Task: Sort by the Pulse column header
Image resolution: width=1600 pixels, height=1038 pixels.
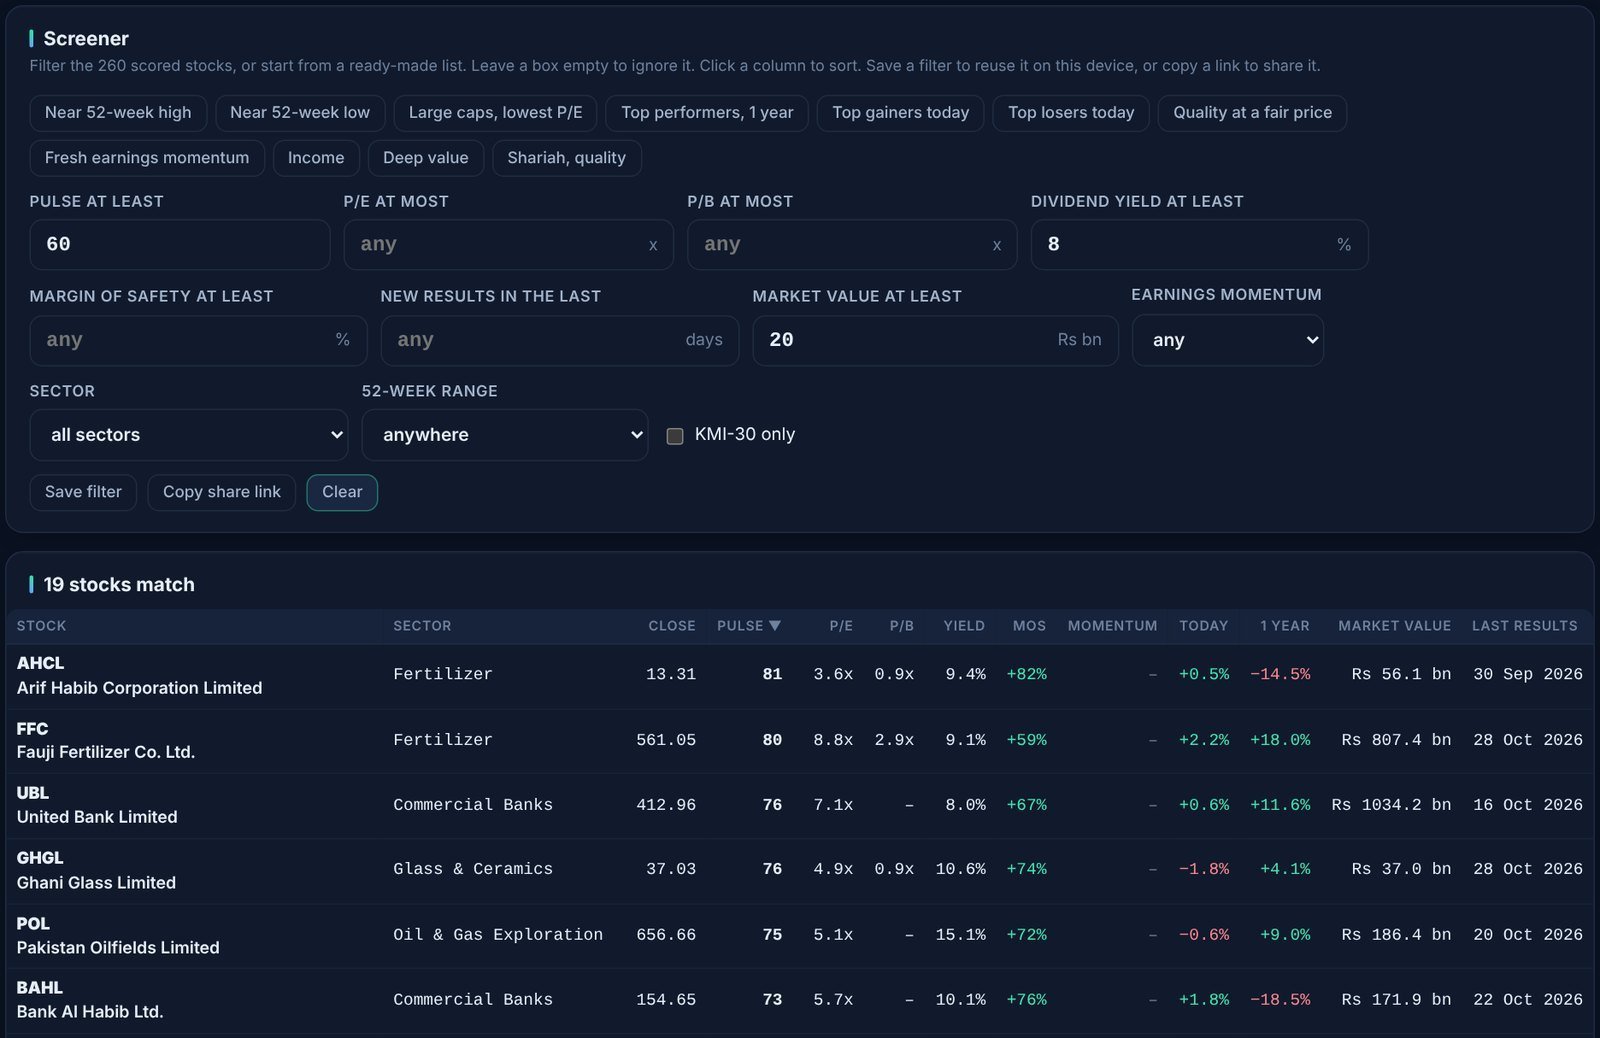Action: (x=748, y=626)
